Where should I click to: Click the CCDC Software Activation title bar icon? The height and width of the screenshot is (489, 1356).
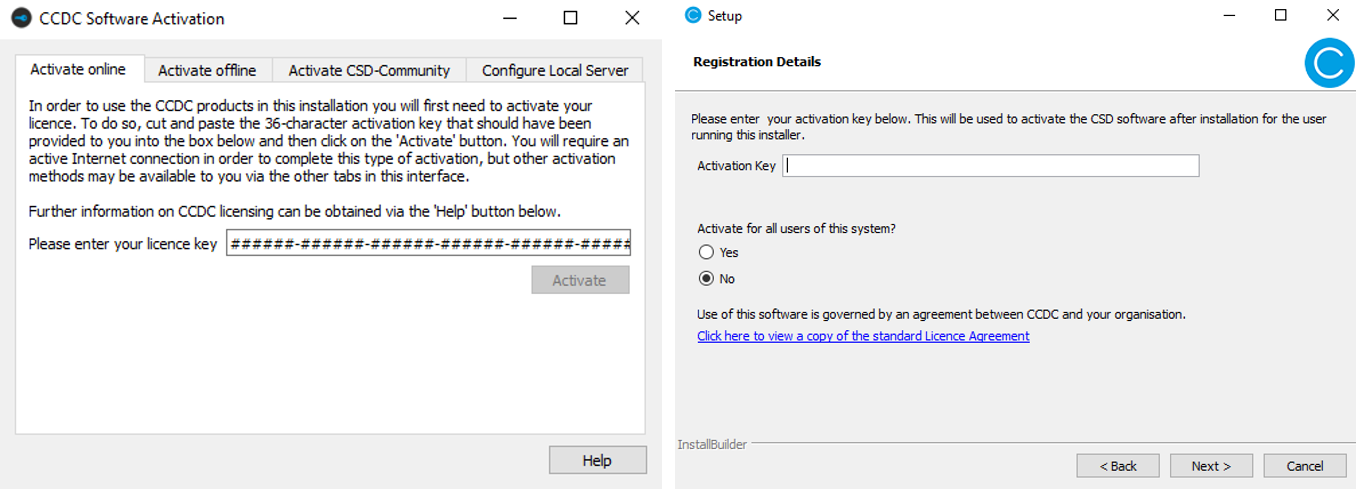point(20,18)
